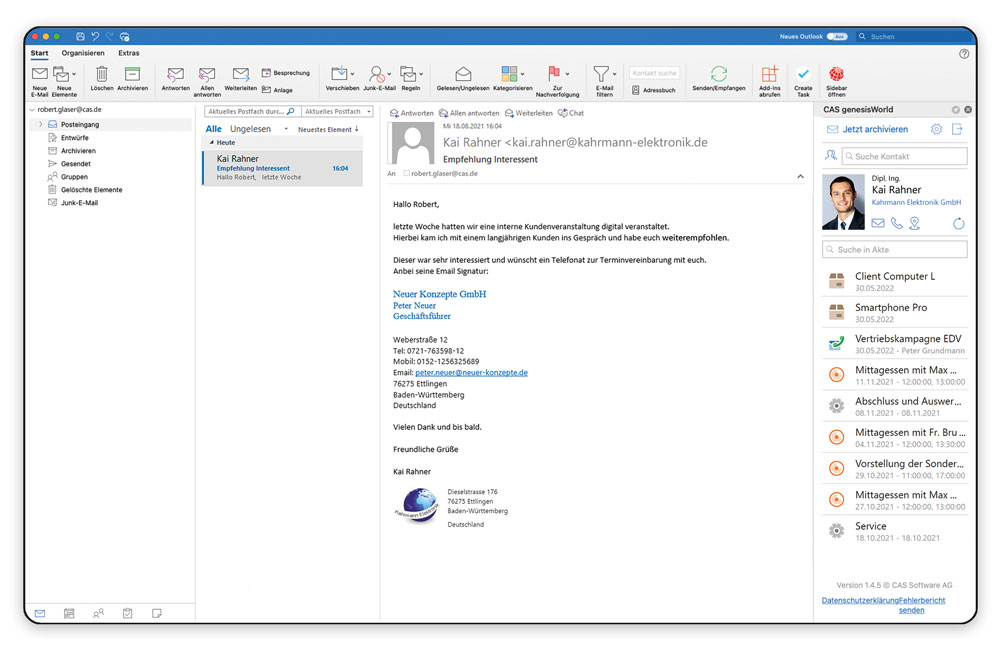Open the Adressbuch
The width and height of the screenshot is (1000, 650).
coord(654,90)
